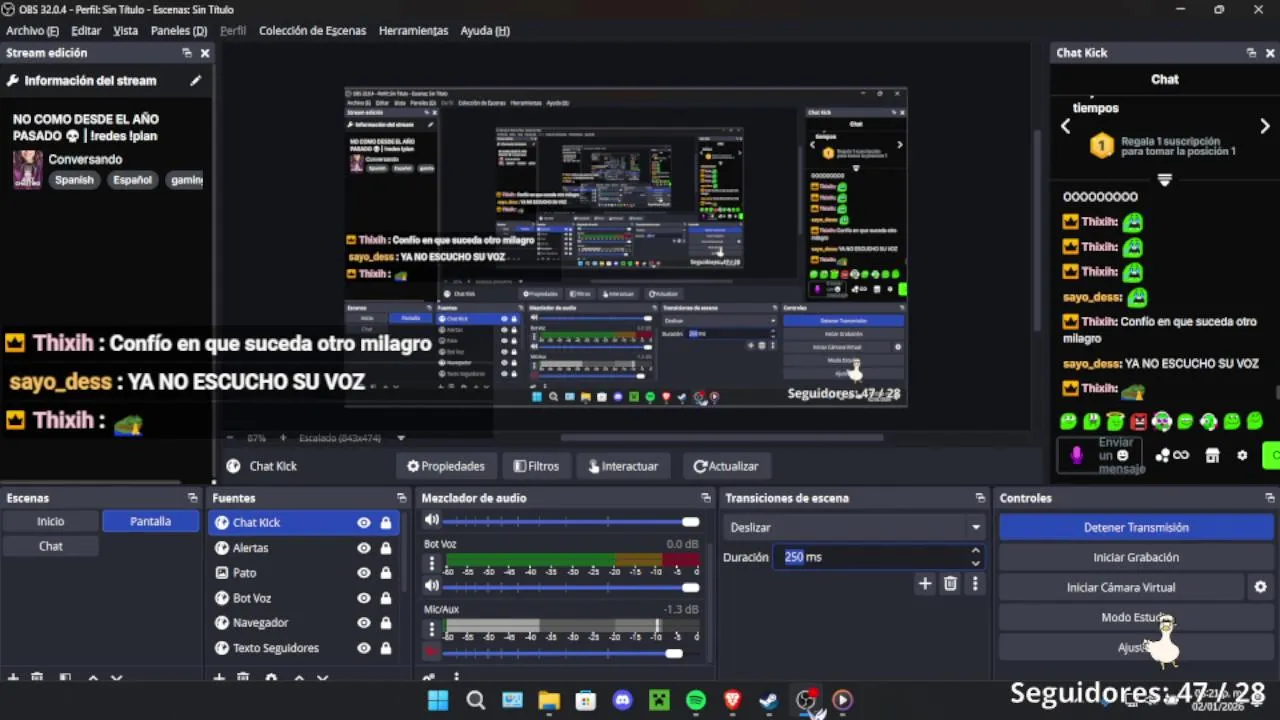Toggle Navegador source visibility

[364, 623]
